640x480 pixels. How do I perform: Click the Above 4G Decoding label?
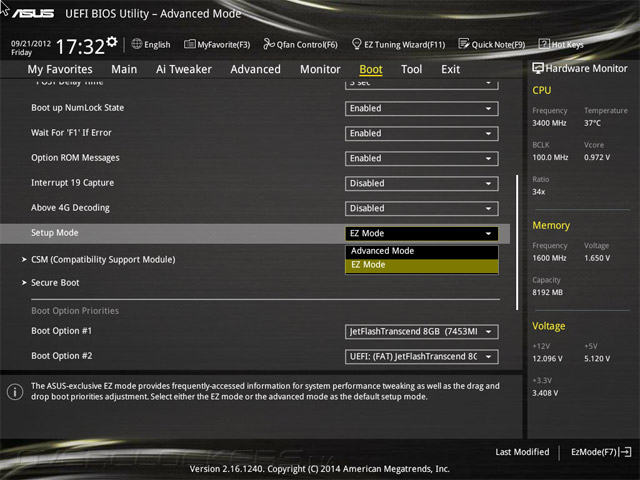pos(70,208)
